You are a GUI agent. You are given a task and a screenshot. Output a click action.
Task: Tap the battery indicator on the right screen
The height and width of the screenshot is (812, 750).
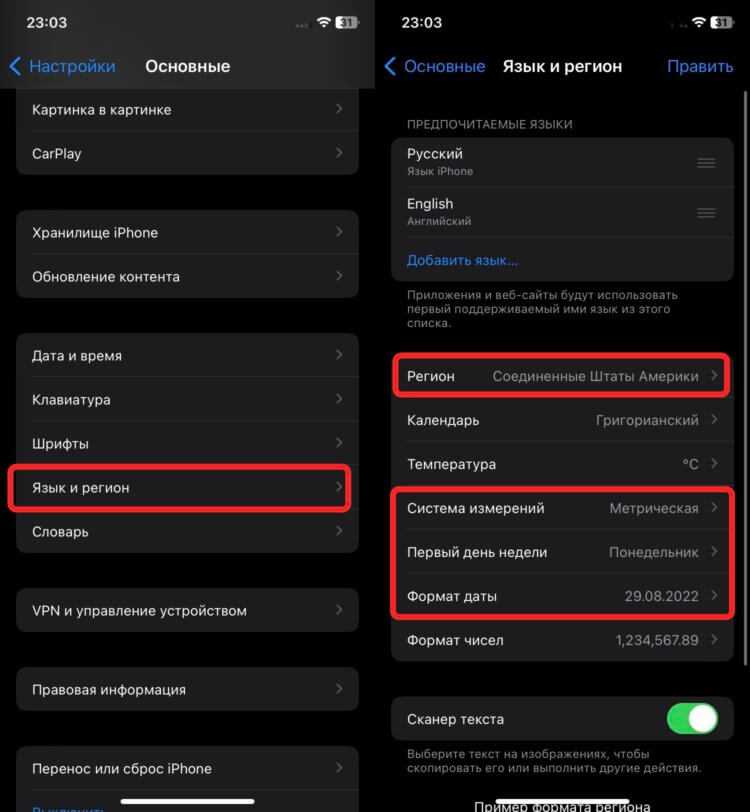point(722,22)
